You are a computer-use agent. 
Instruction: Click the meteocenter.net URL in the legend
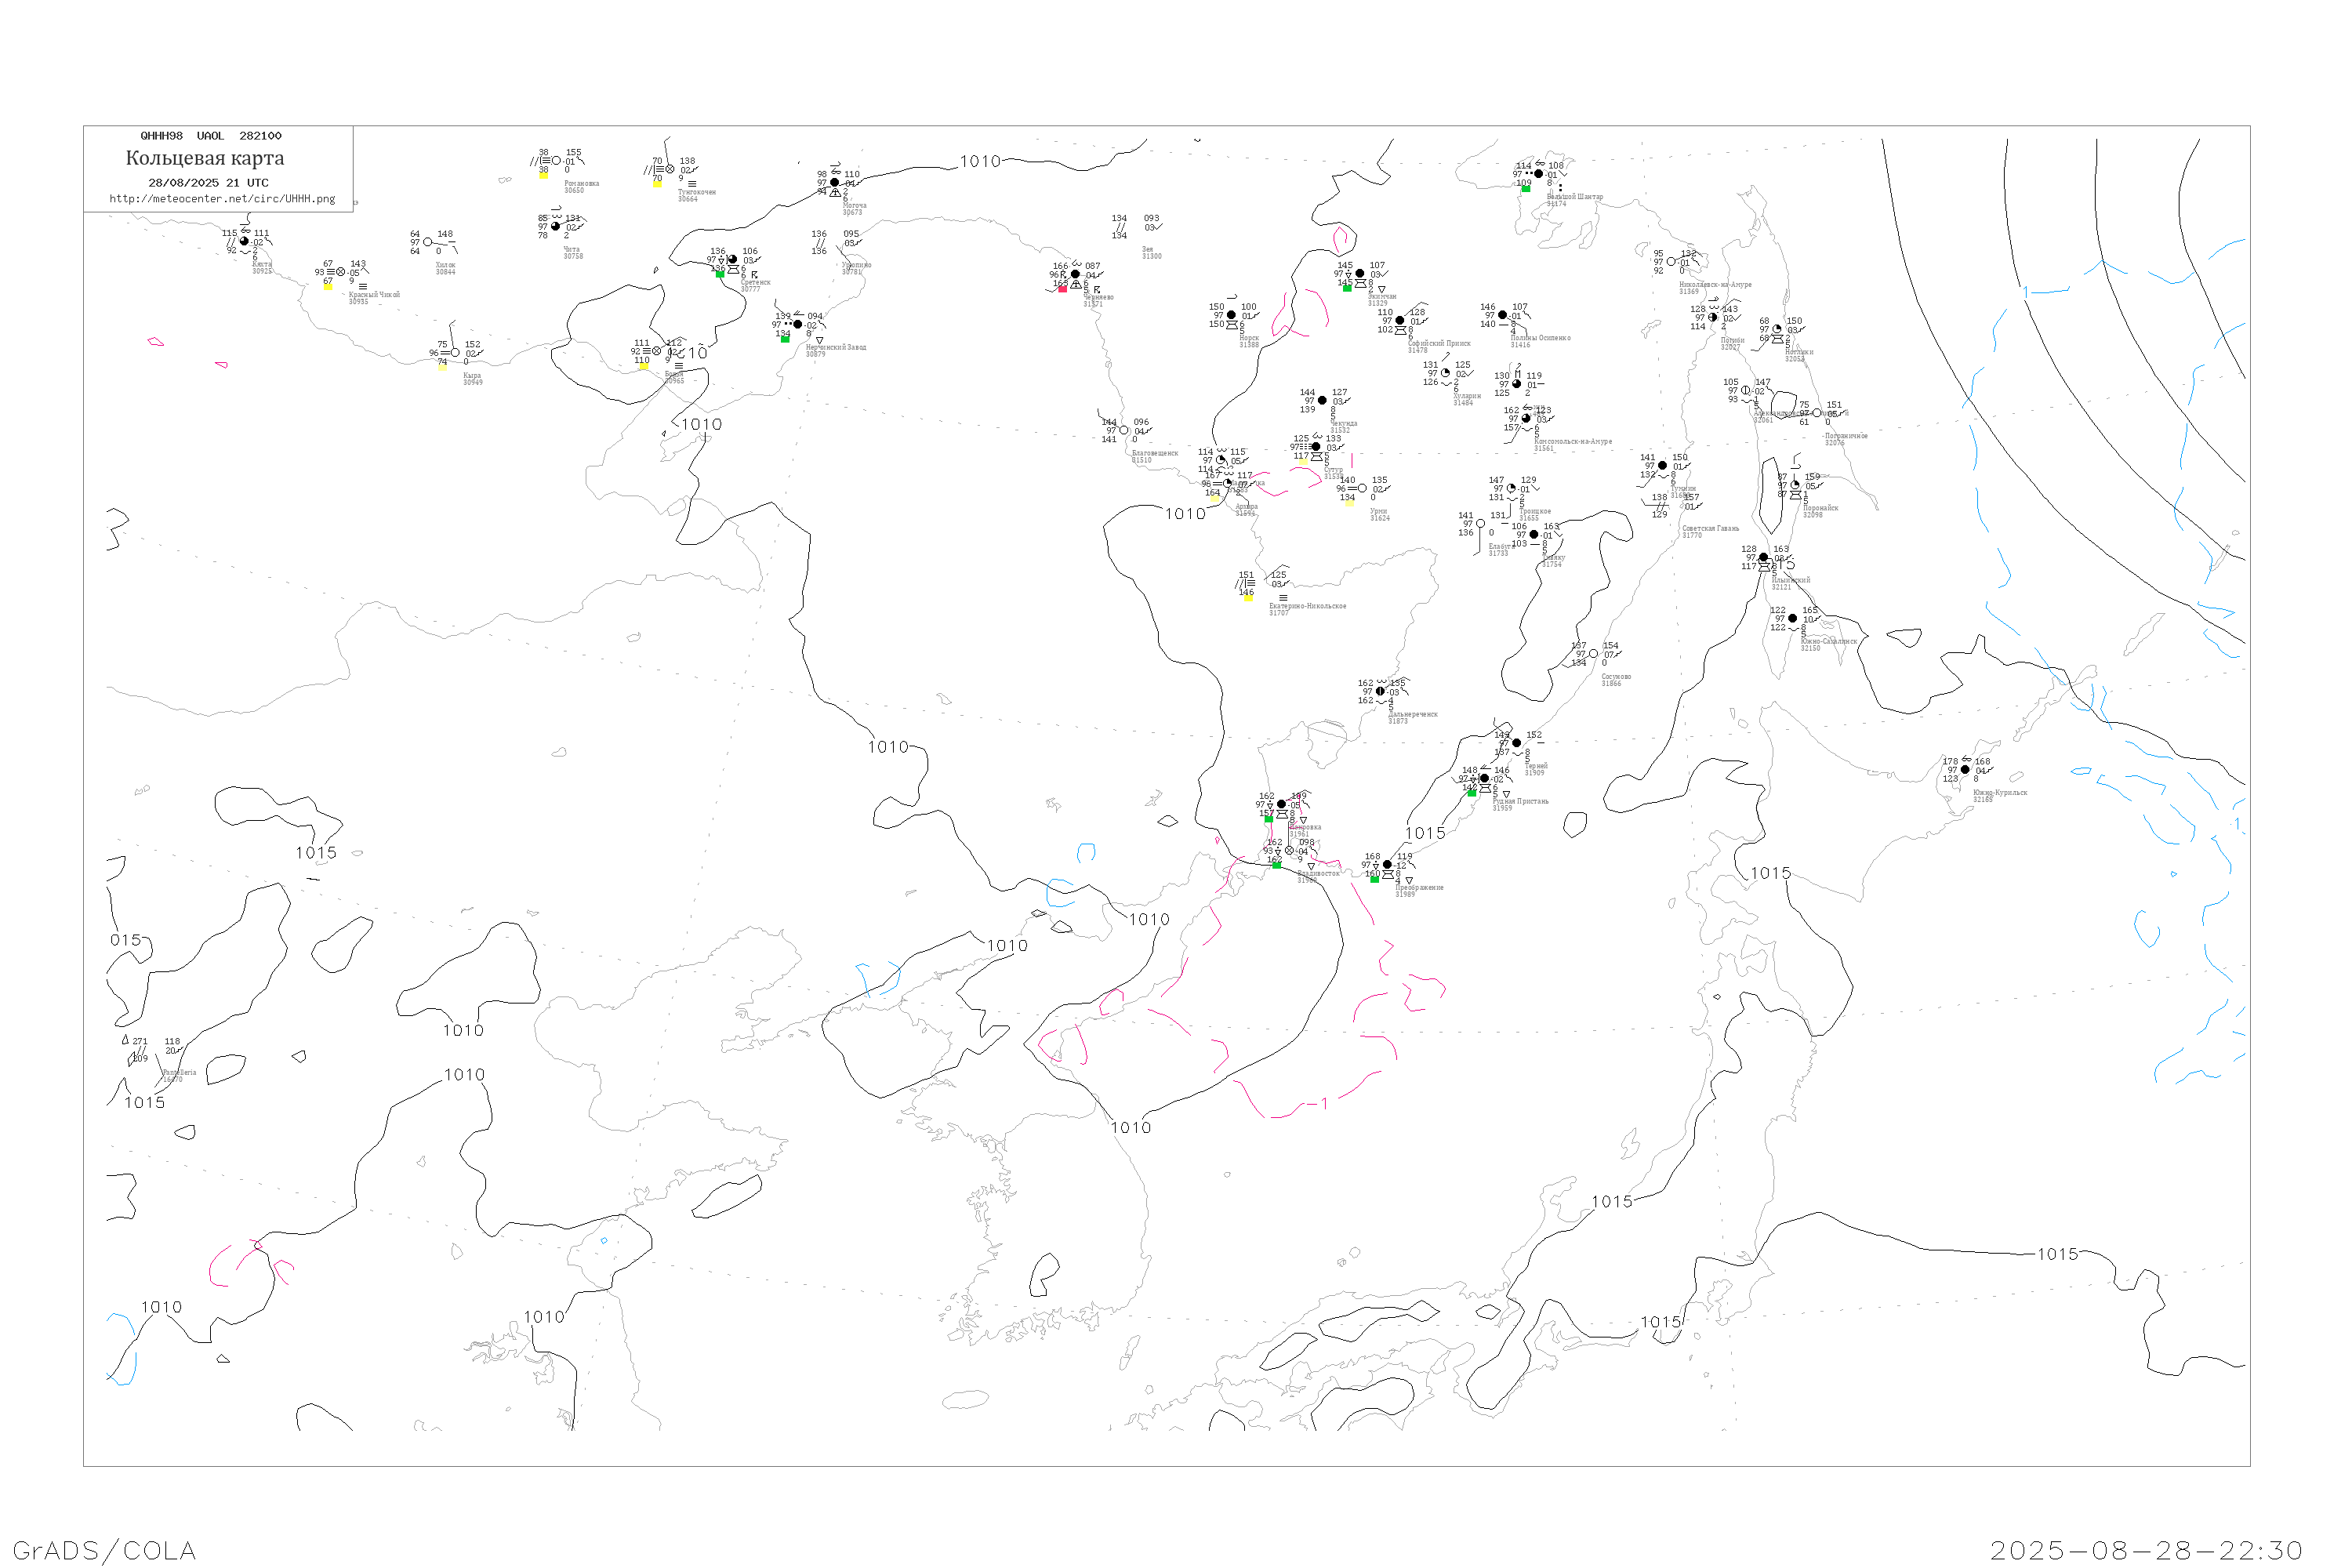pos(222,199)
